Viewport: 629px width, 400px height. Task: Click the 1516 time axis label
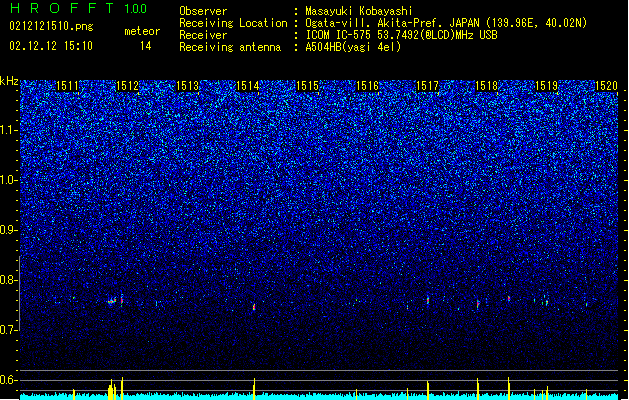click(x=367, y=86)
